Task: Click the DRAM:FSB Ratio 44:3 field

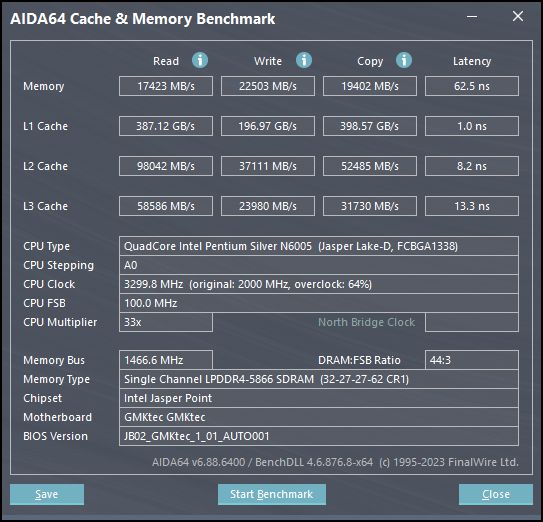Action: coord(472,360)
